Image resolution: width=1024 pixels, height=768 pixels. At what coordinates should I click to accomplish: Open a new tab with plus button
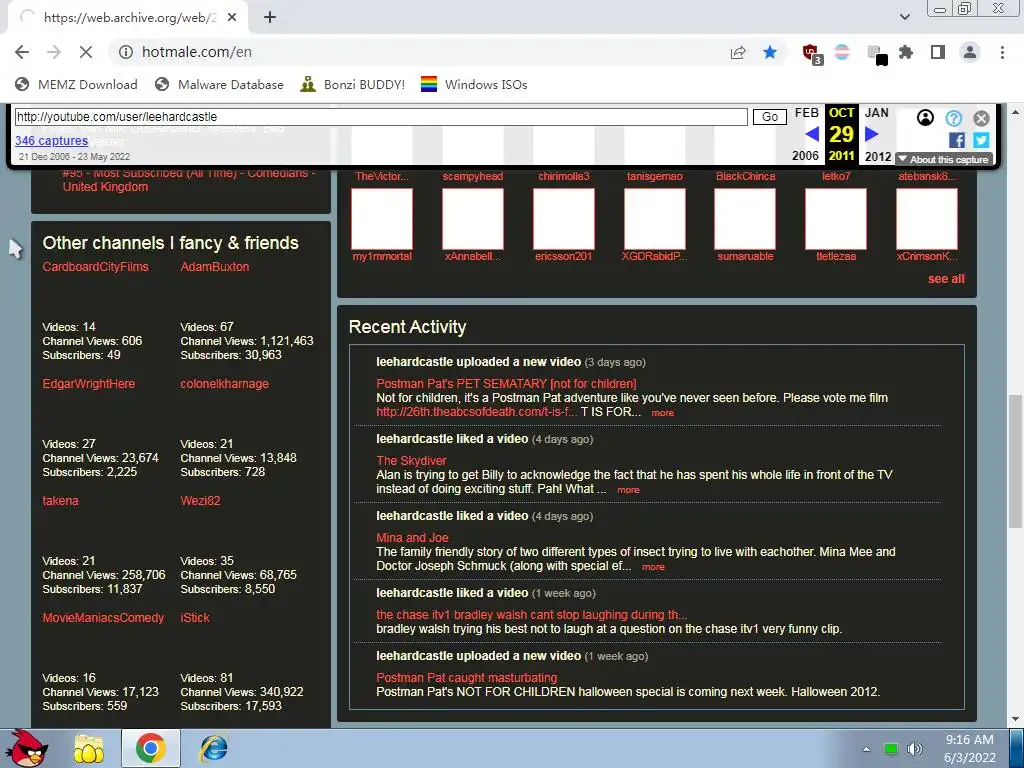pyautogui.click(x=270, y=18)
